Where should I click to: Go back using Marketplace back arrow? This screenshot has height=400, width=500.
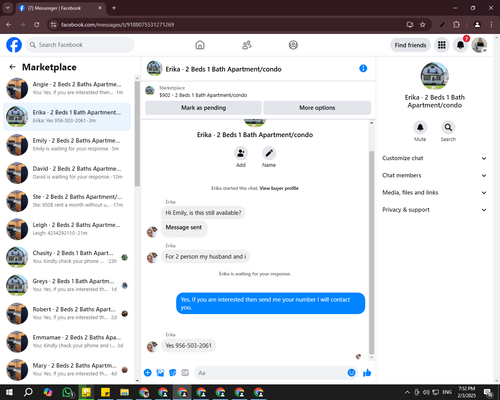(12, 67)
